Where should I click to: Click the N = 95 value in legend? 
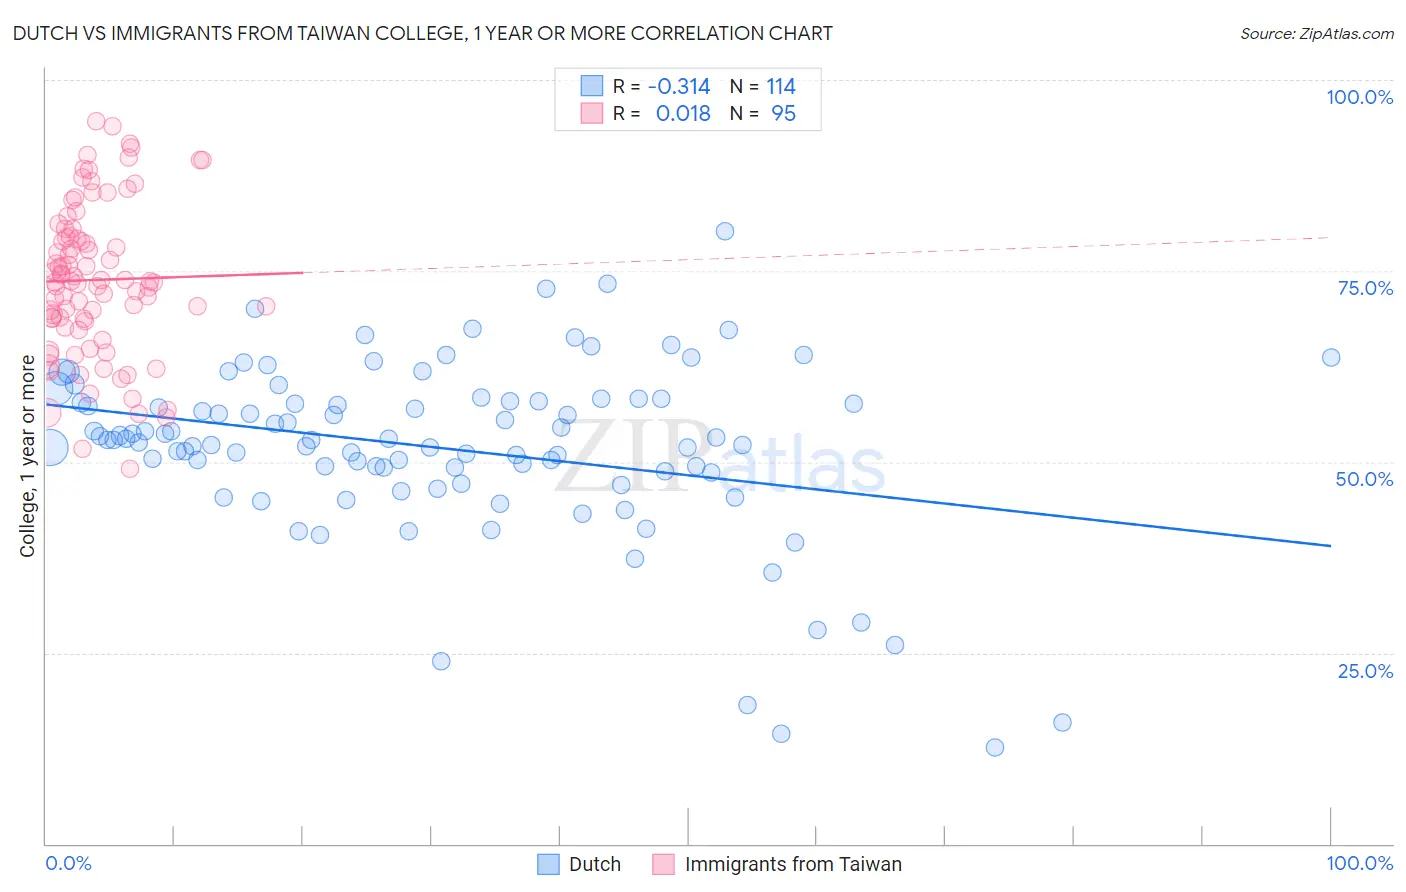763,113
